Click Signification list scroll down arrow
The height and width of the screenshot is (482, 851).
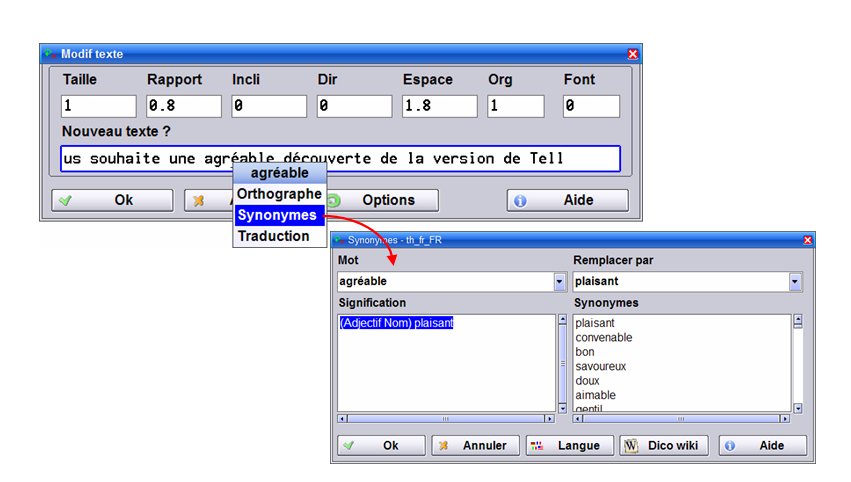562,408
